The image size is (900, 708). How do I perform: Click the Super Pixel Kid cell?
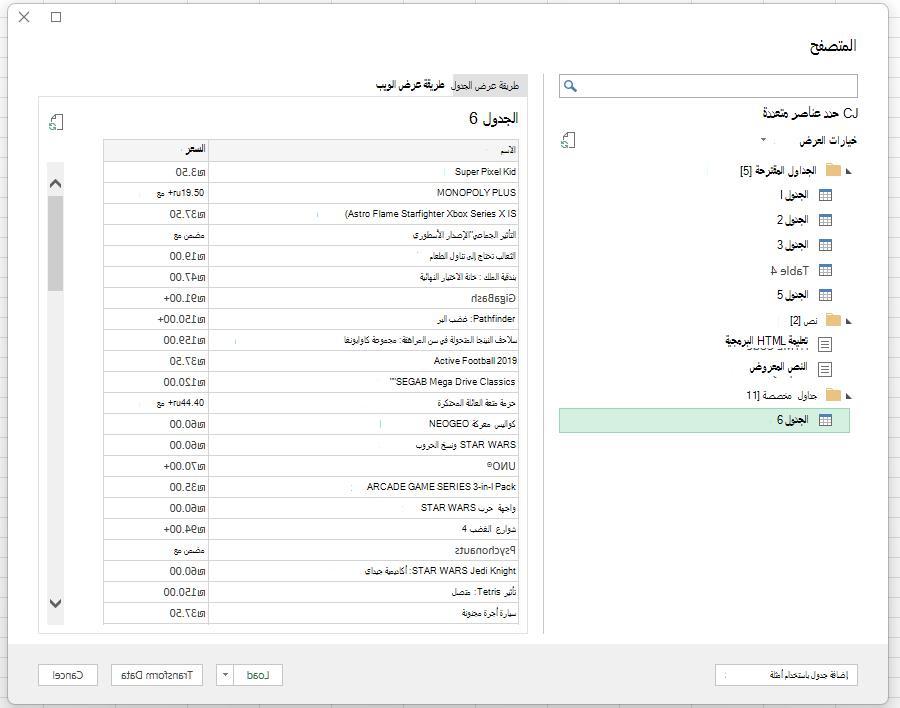point(363,172)
